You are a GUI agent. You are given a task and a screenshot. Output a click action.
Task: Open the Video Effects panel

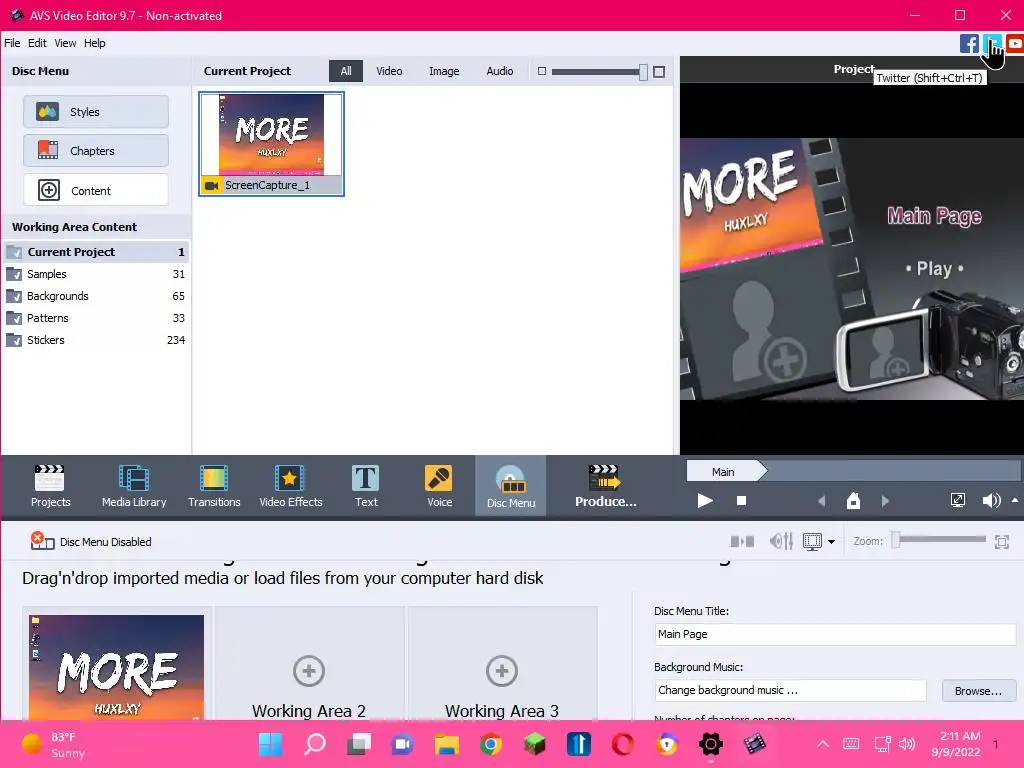pos(291,486)
